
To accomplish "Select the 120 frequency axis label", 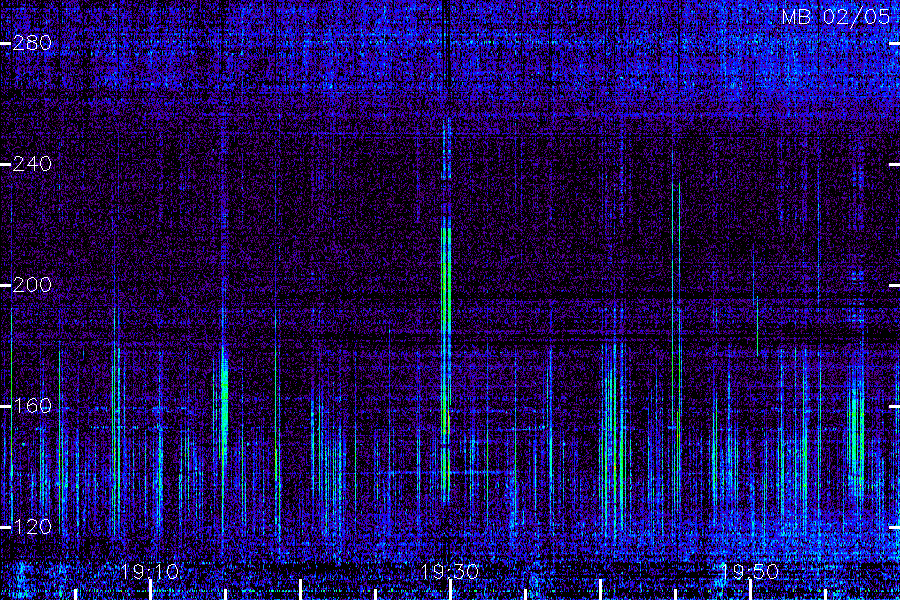I will tap(32, 527).
